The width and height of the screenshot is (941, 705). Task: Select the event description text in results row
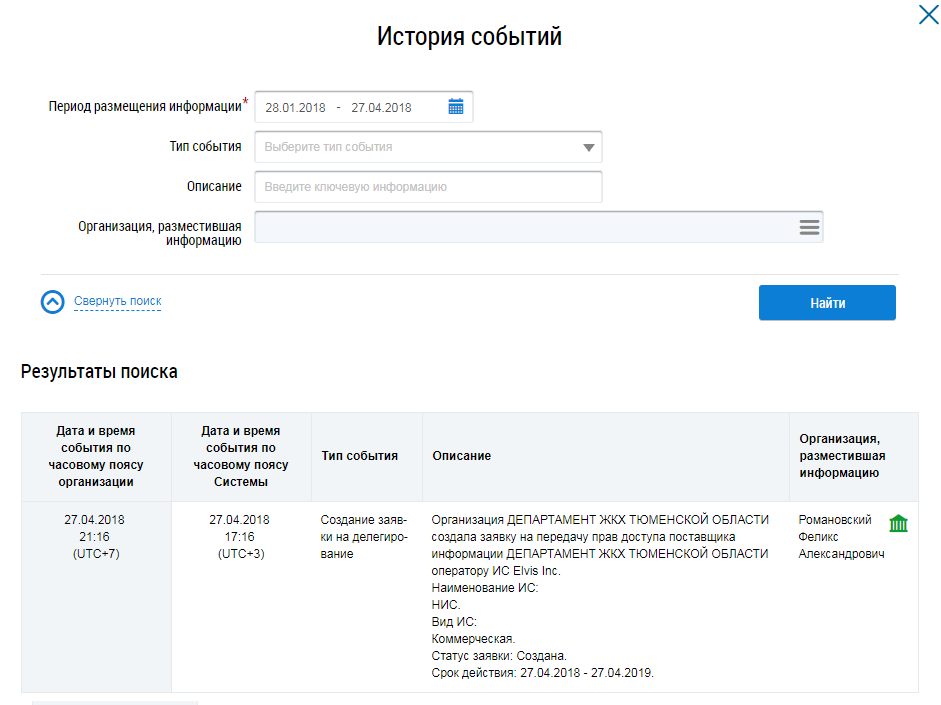[600, 596]
